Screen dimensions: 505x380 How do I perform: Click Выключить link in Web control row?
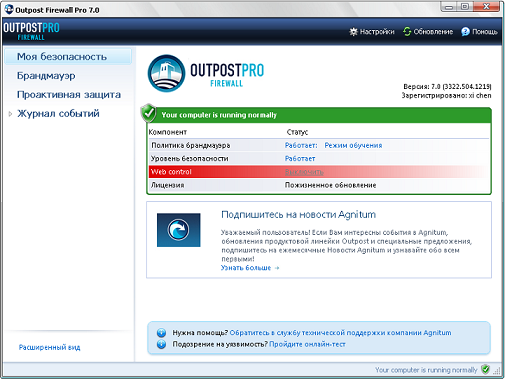pyautogui.click(x=304, y=172)
